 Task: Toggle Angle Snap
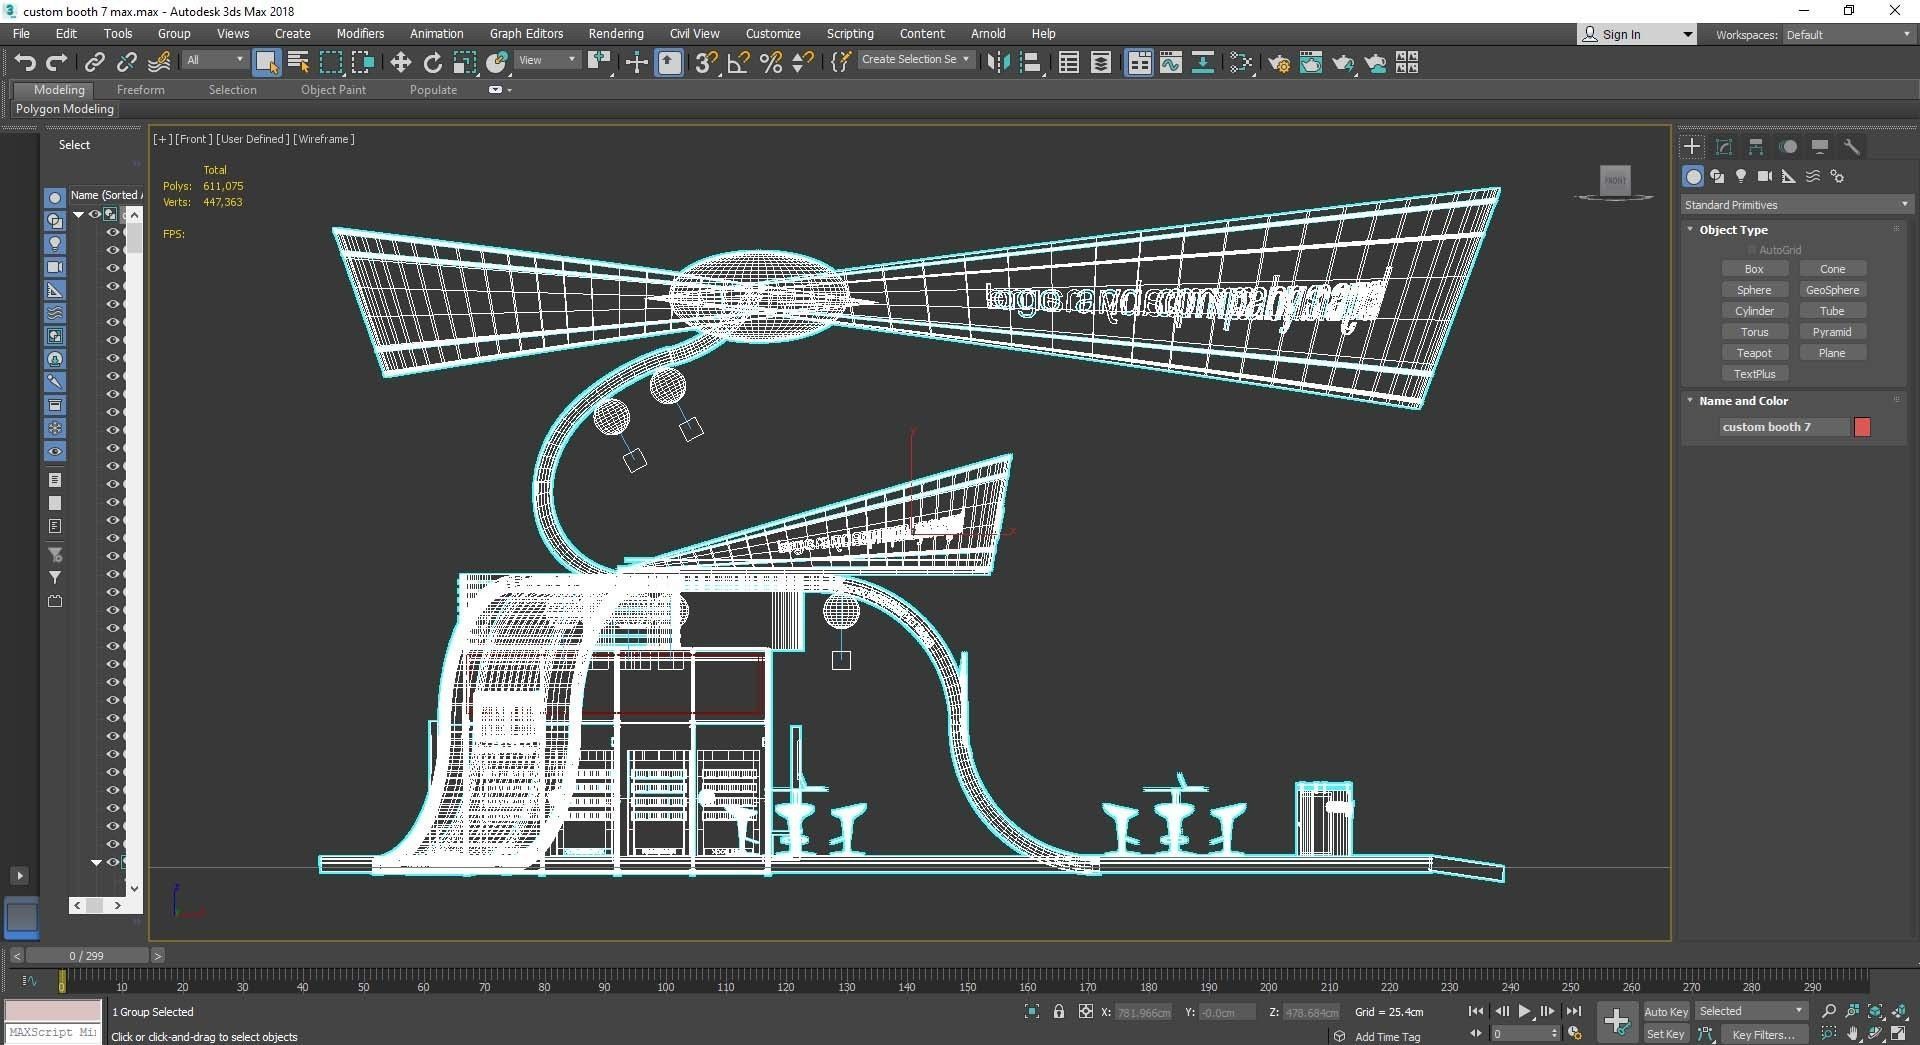coord(738,63)
